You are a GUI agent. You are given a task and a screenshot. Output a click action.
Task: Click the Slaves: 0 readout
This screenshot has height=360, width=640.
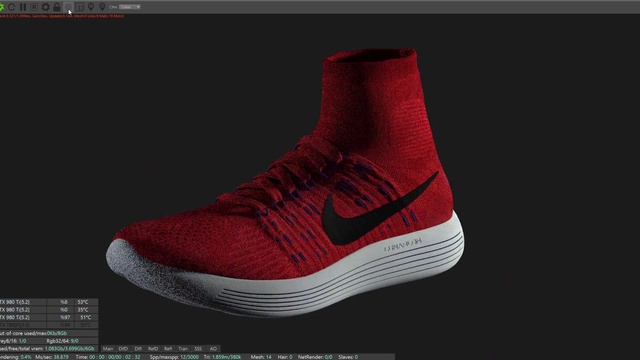tap(348, 357)
